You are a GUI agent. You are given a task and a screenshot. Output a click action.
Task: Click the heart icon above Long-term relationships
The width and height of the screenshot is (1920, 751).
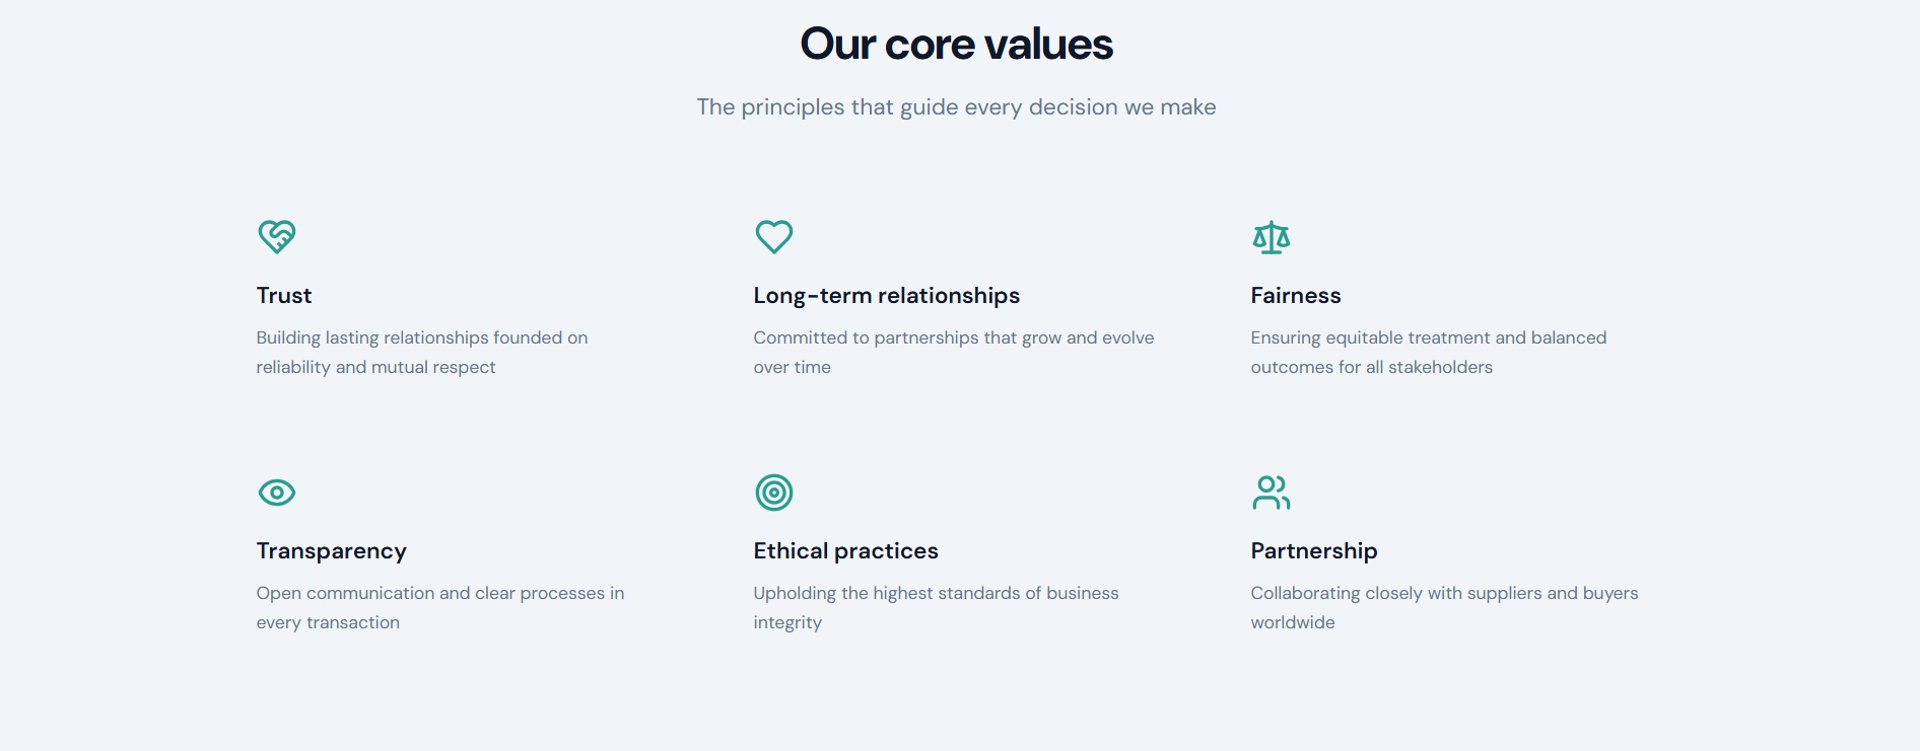[774, 237]
